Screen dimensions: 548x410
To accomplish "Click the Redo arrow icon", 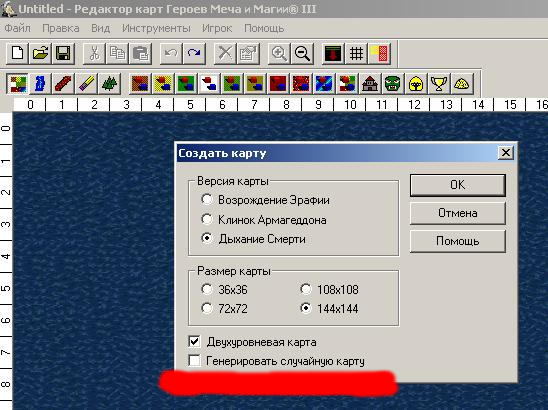I will (194, 53).
